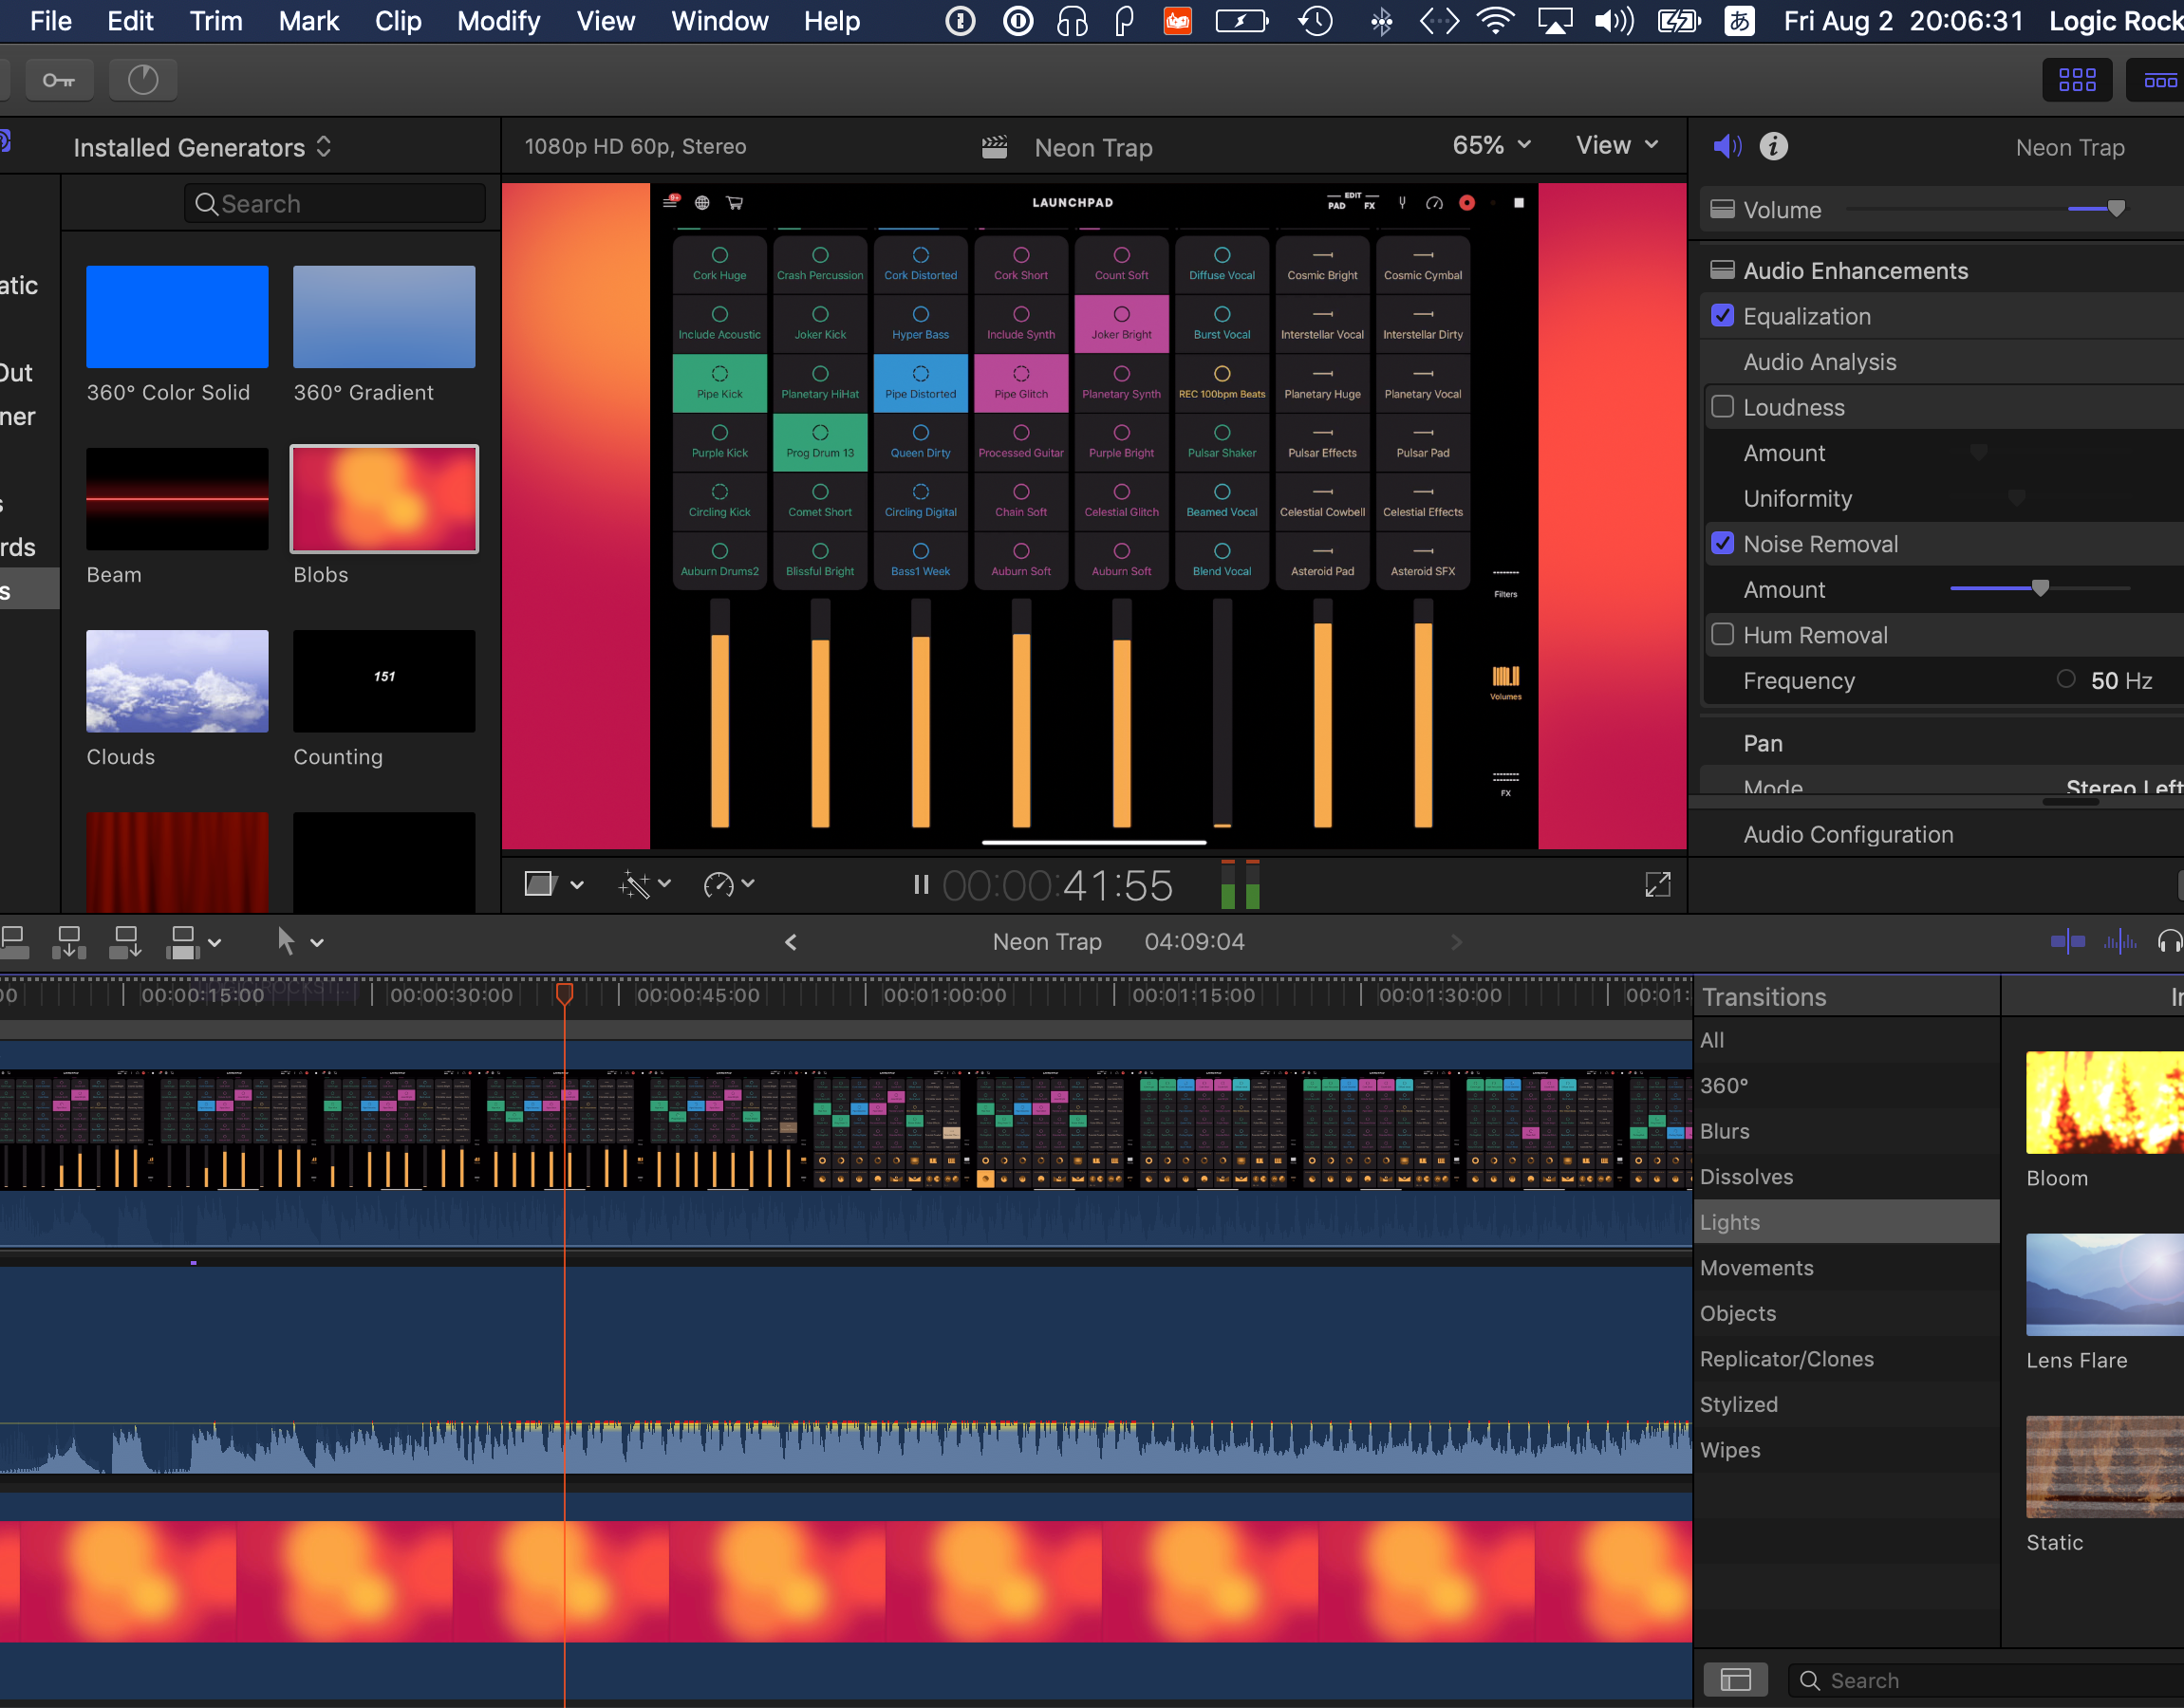2184x1708 pixels.
Task: Click the overwrite clip button
Action: pos(183,942)
